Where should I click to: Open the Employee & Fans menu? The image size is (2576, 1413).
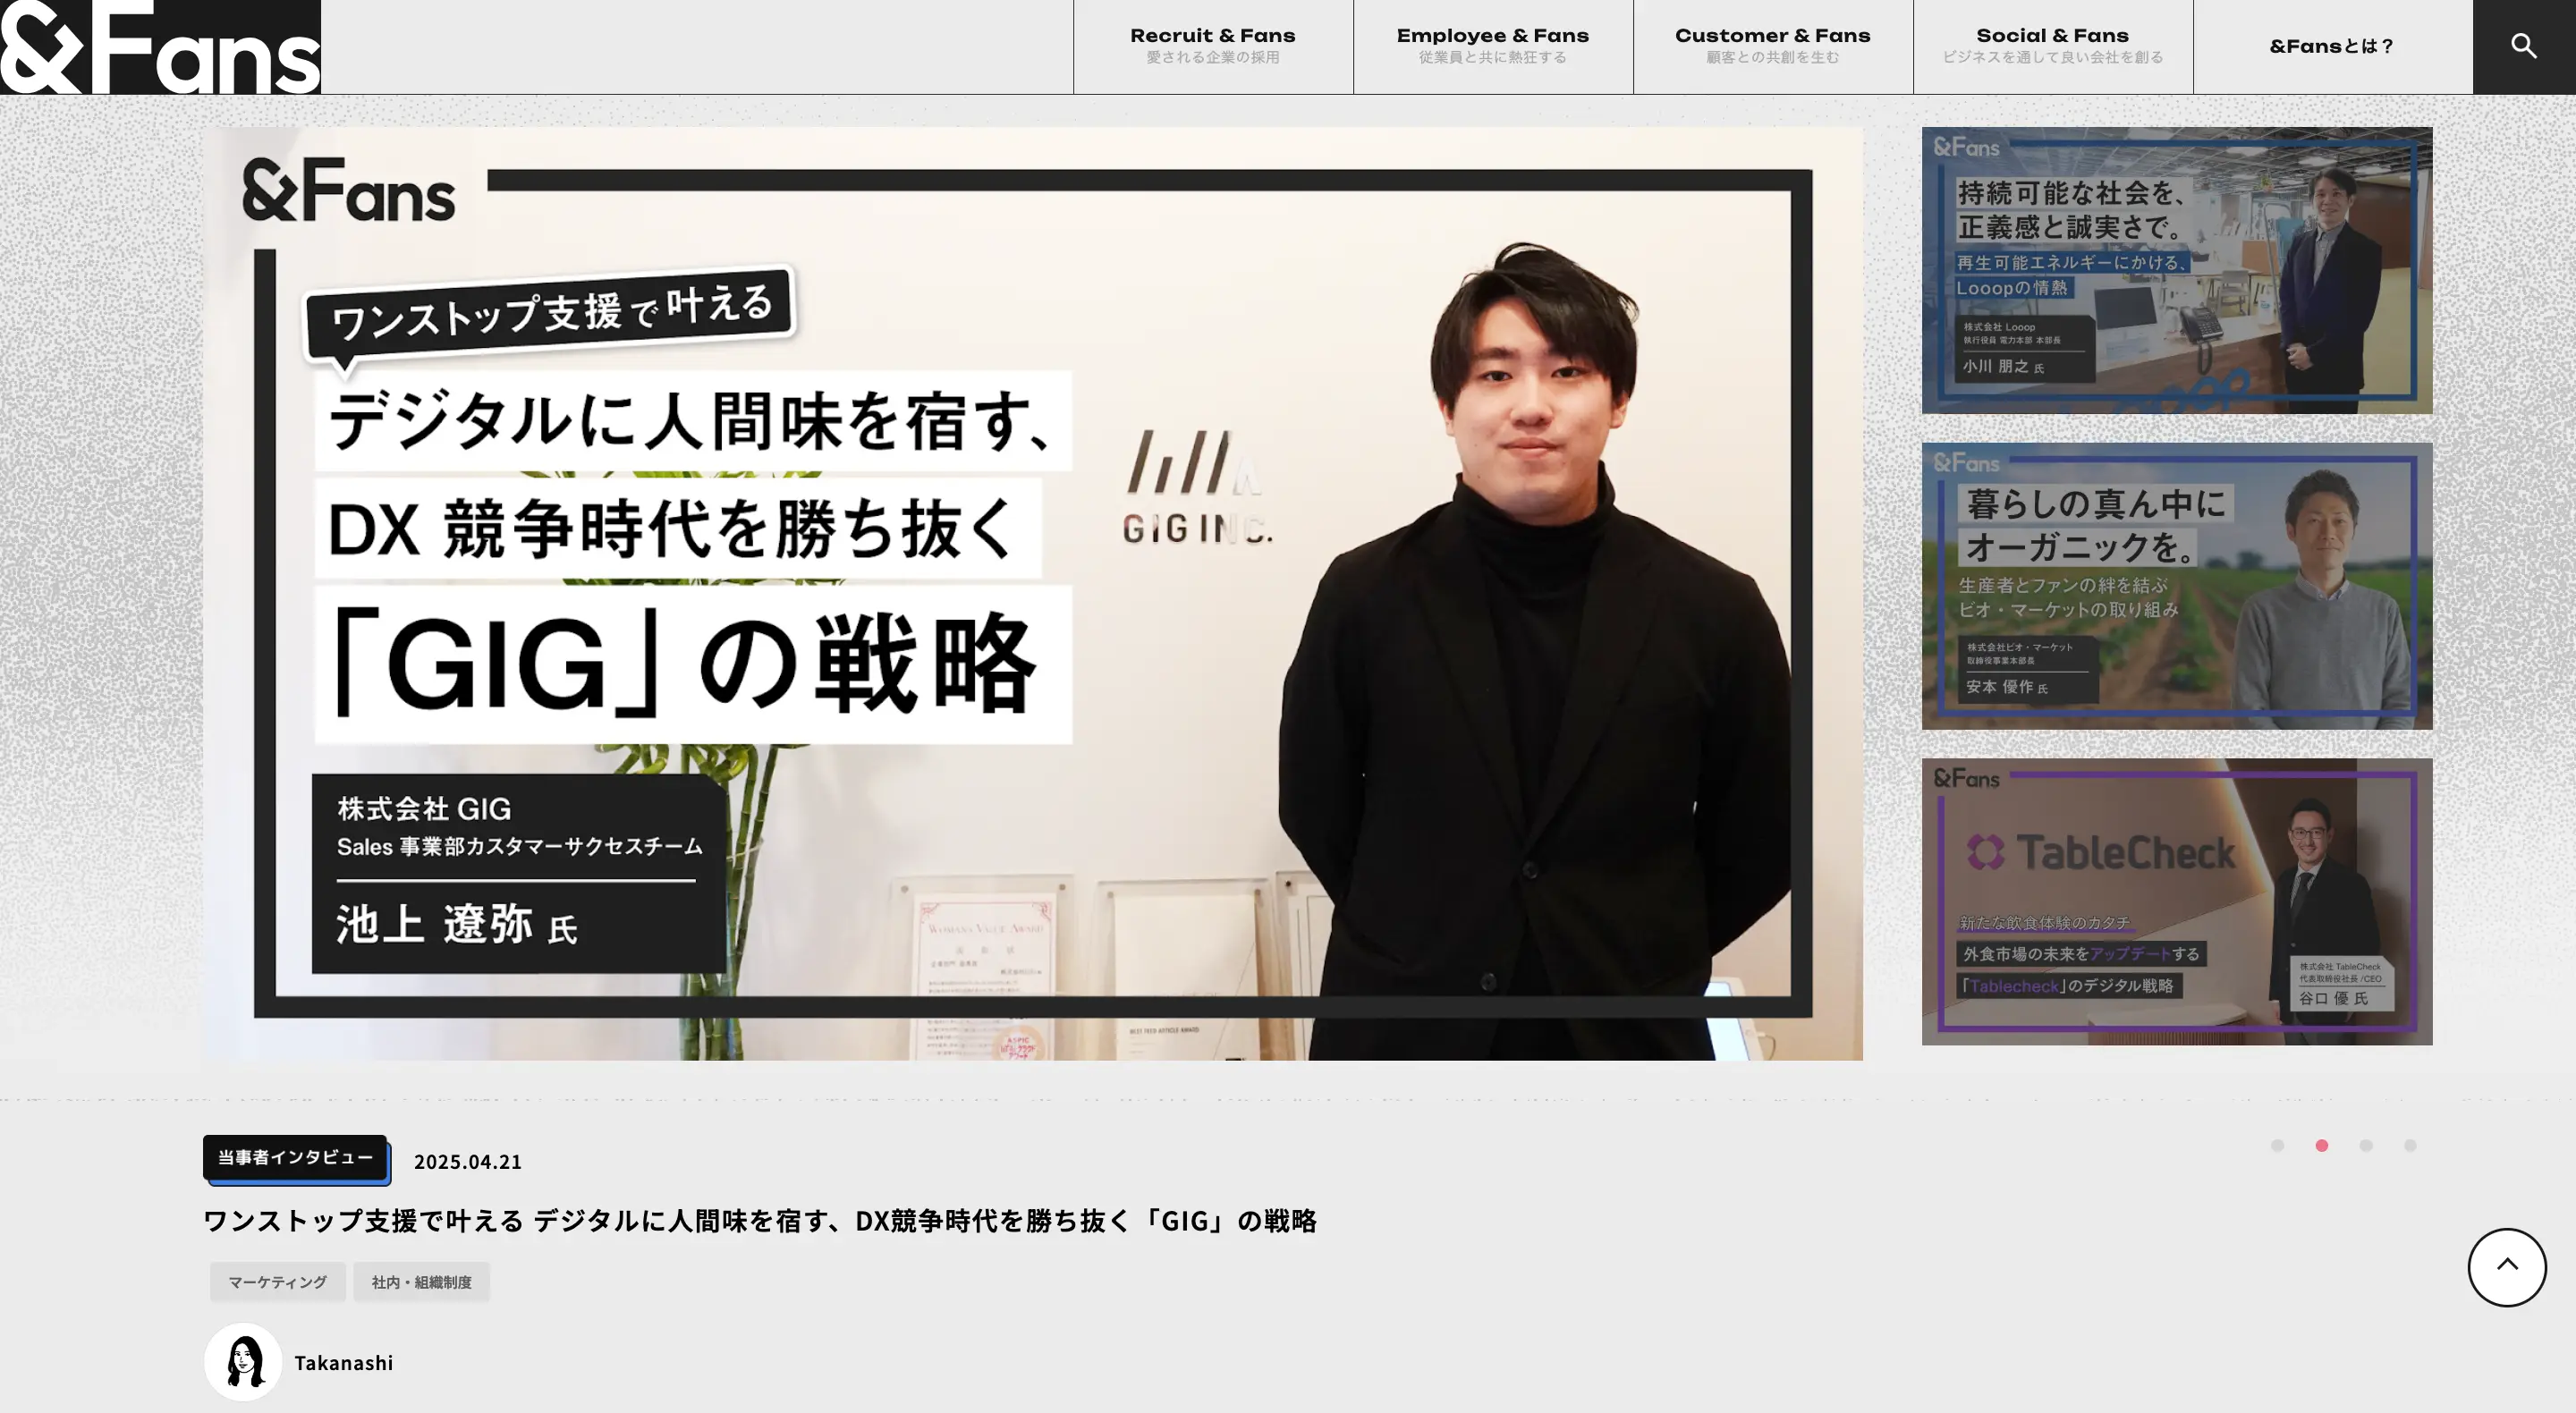[1493, 46]
